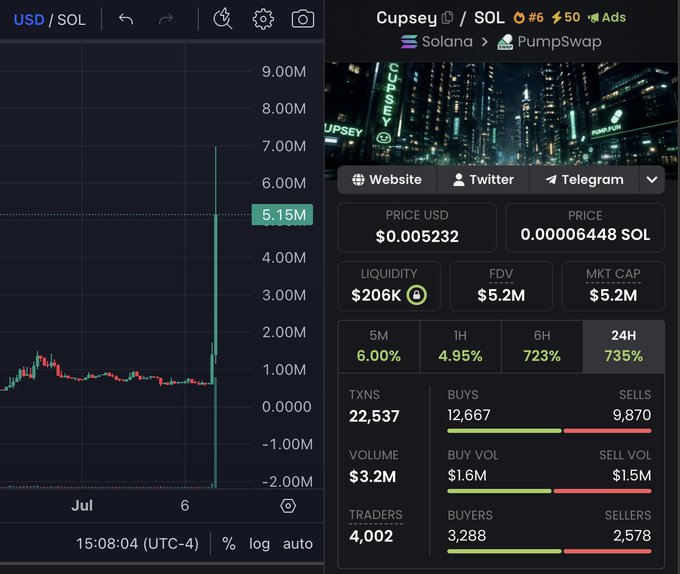680x574 pixels.
Task: Click the buyers versus sellers ratio bar
Action: click(x=549, y=551)
